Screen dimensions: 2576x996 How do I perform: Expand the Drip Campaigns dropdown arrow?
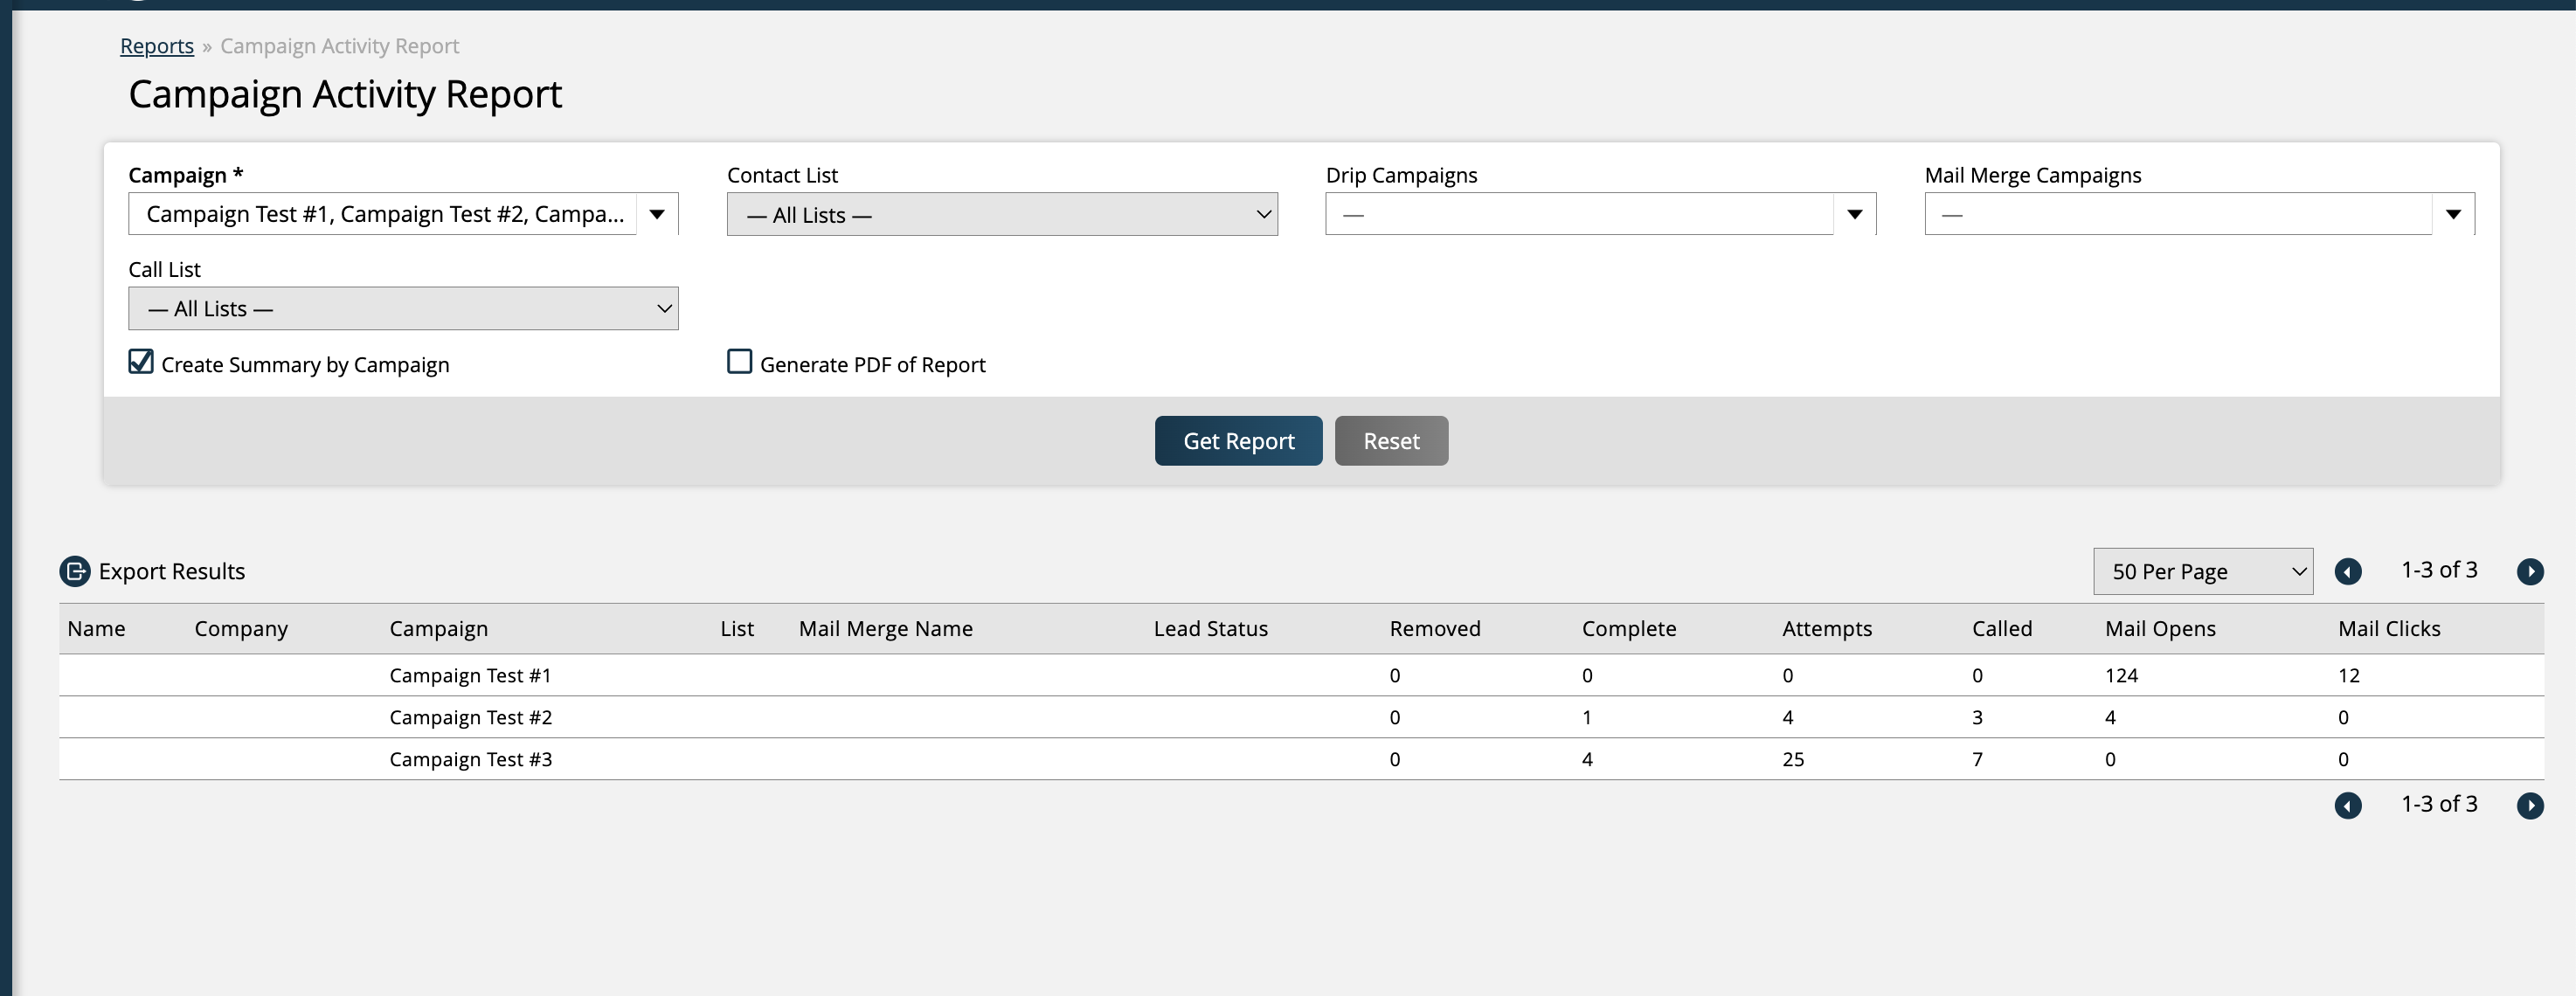tap(1854, 214)
